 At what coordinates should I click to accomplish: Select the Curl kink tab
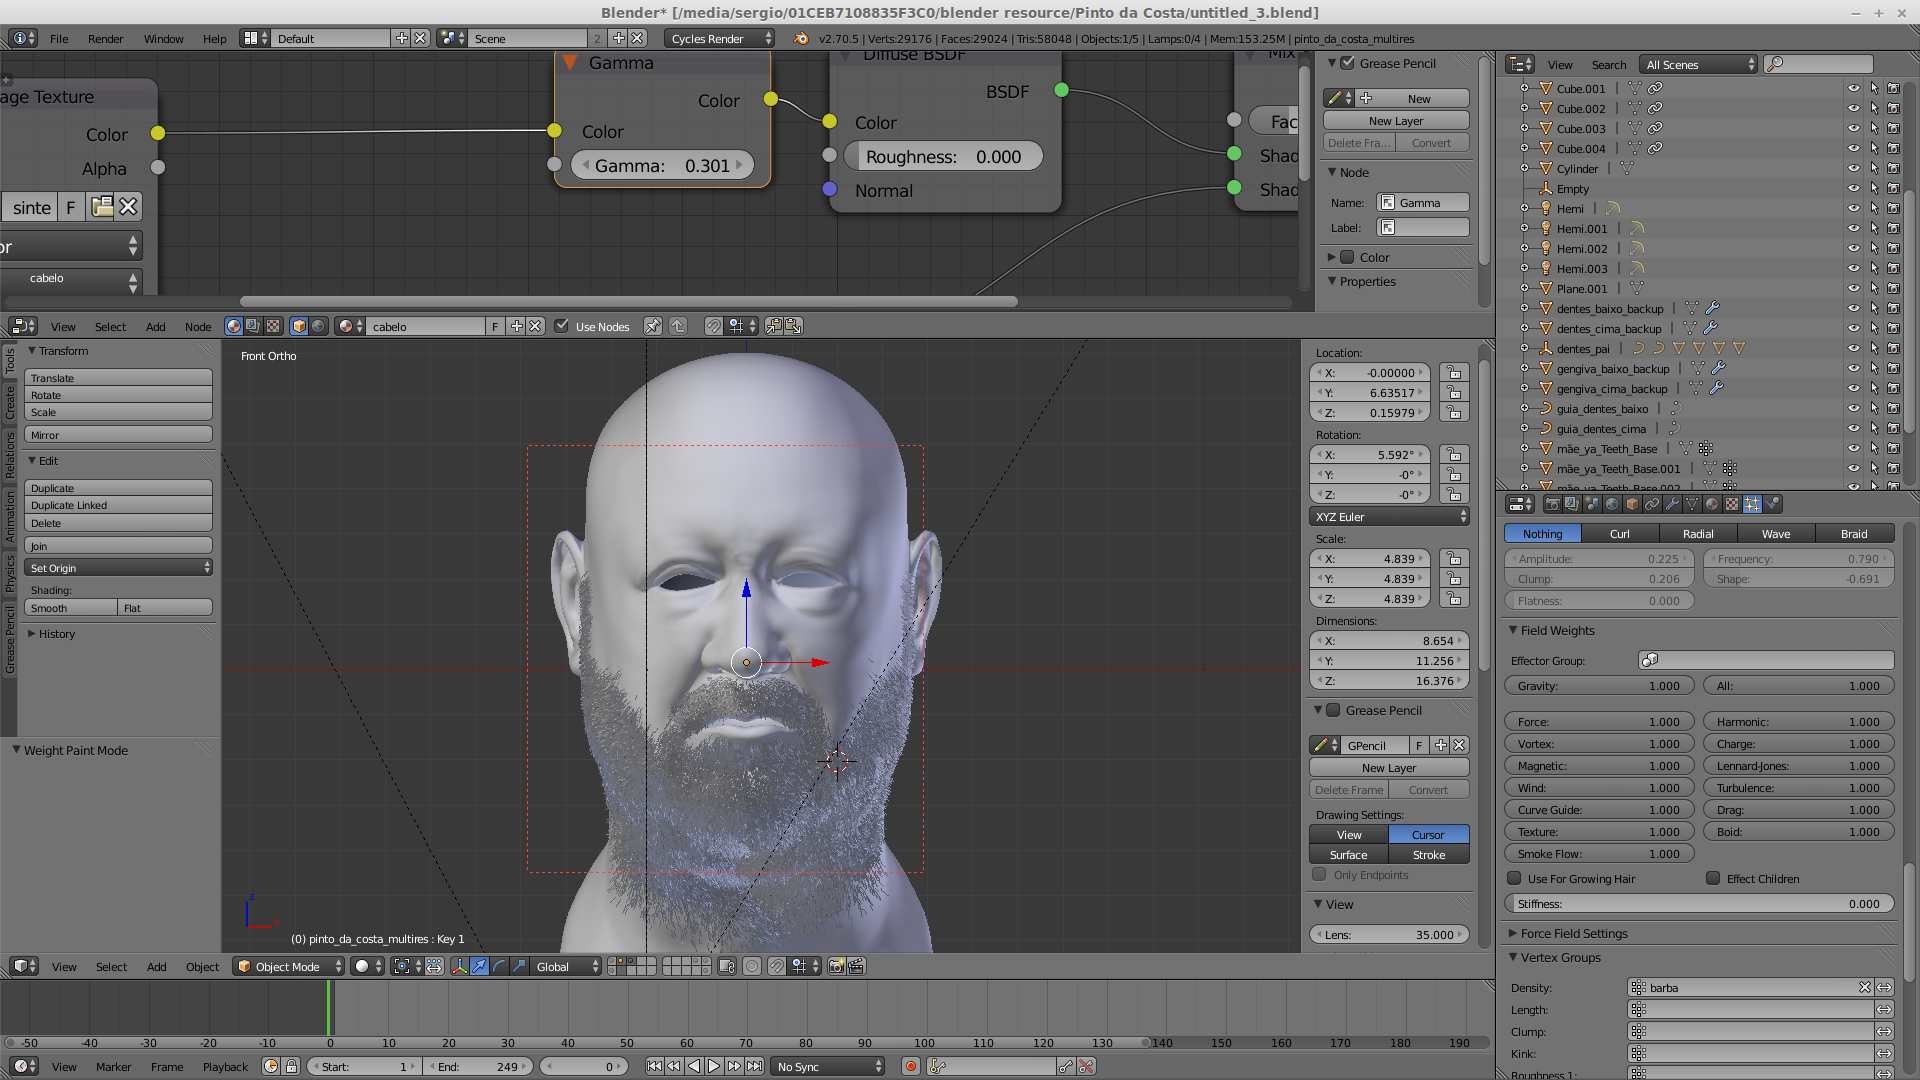click(1620, 534)
